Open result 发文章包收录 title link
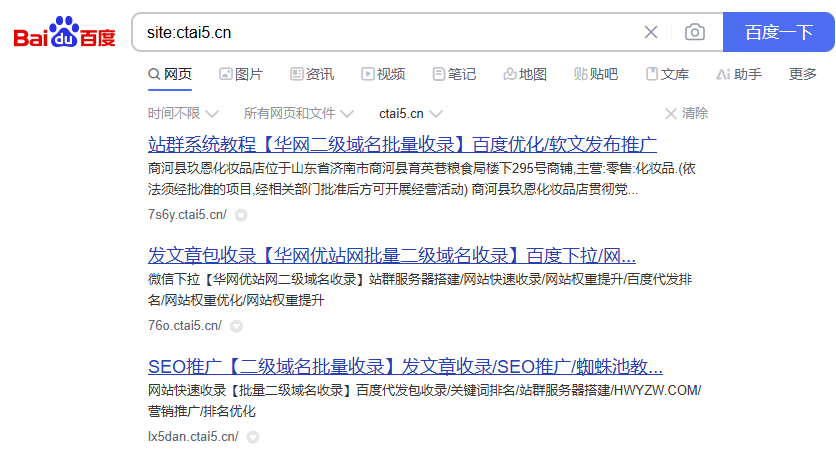Image resolution: width=836 pixels, height=461 pixels. coord(392,256)
